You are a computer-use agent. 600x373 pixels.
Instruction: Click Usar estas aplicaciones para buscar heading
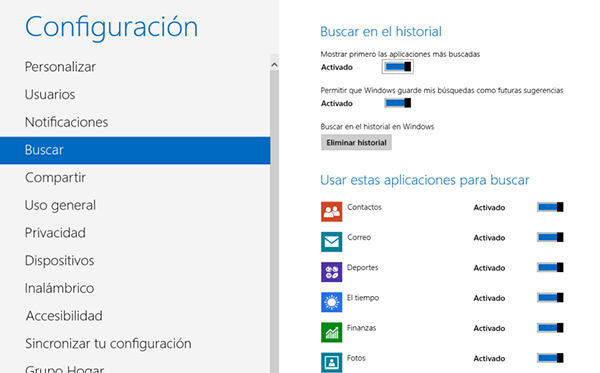pos(425,180)
